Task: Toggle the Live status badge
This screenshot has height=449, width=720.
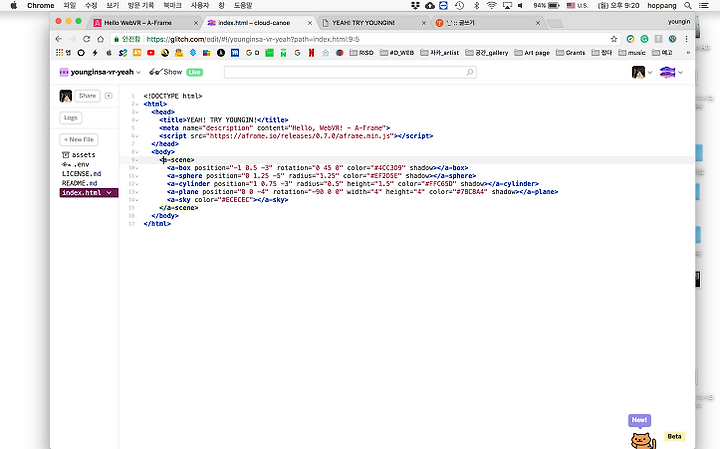Action: coord(195,72)
